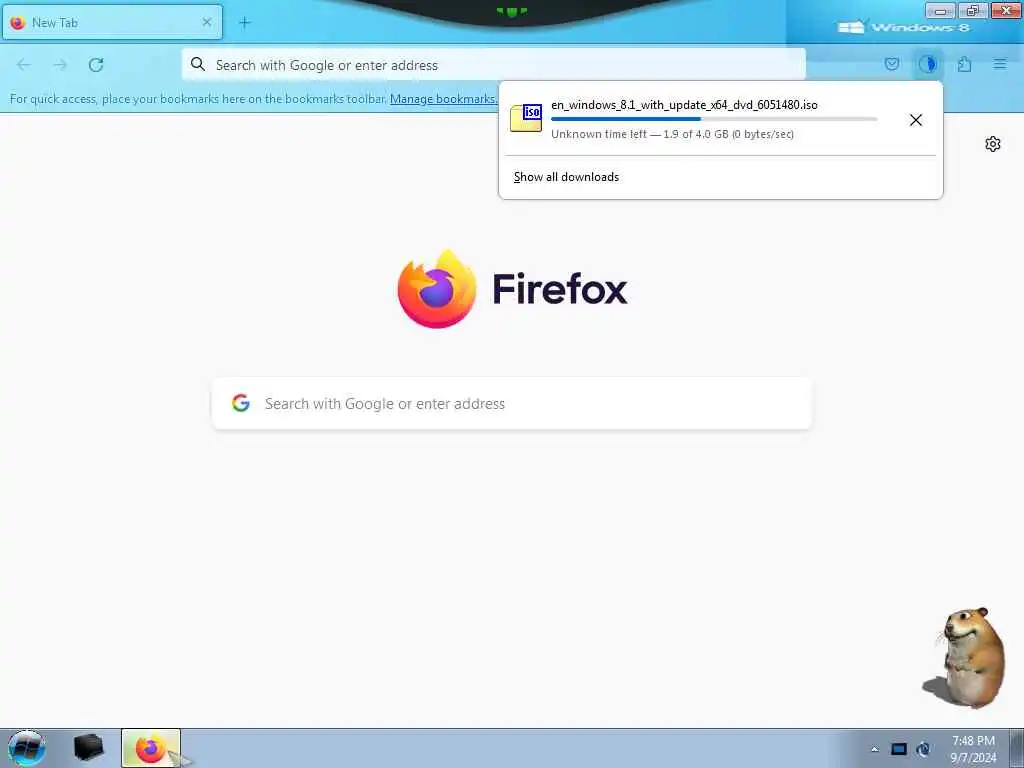Click the network tray icon
Image resolution: width=1024 pixels, height=768 pixels.
point(923,749)
